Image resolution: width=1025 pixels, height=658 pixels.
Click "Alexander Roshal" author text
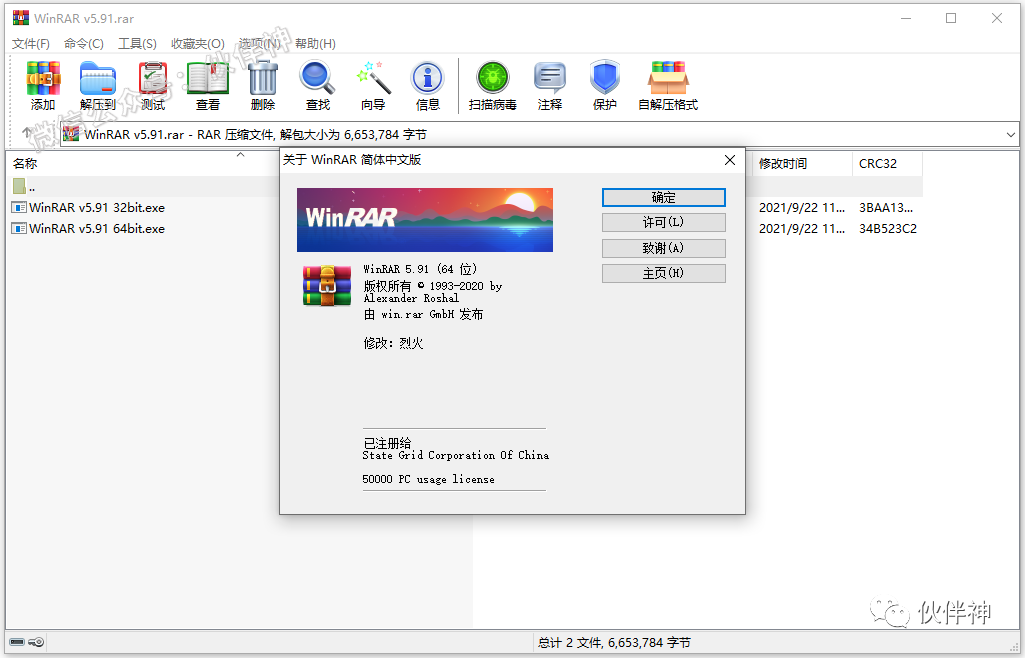coord(411,299)
